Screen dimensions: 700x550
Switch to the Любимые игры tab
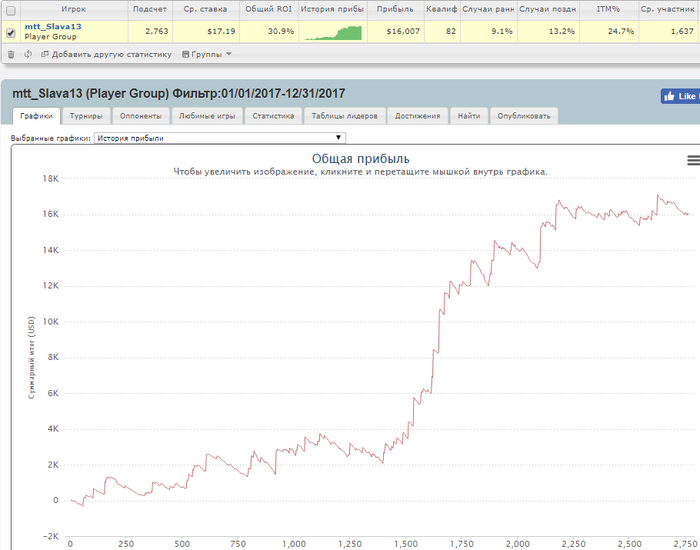[207, 116]
